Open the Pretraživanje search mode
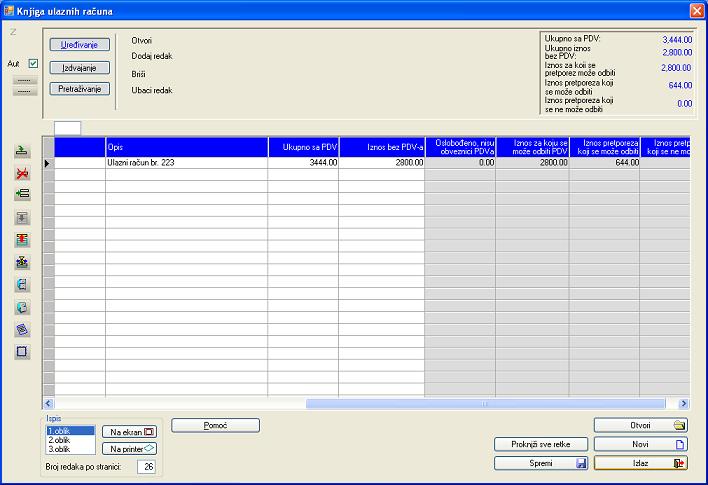This screenshot has height=485, width=708. point(77,89)
